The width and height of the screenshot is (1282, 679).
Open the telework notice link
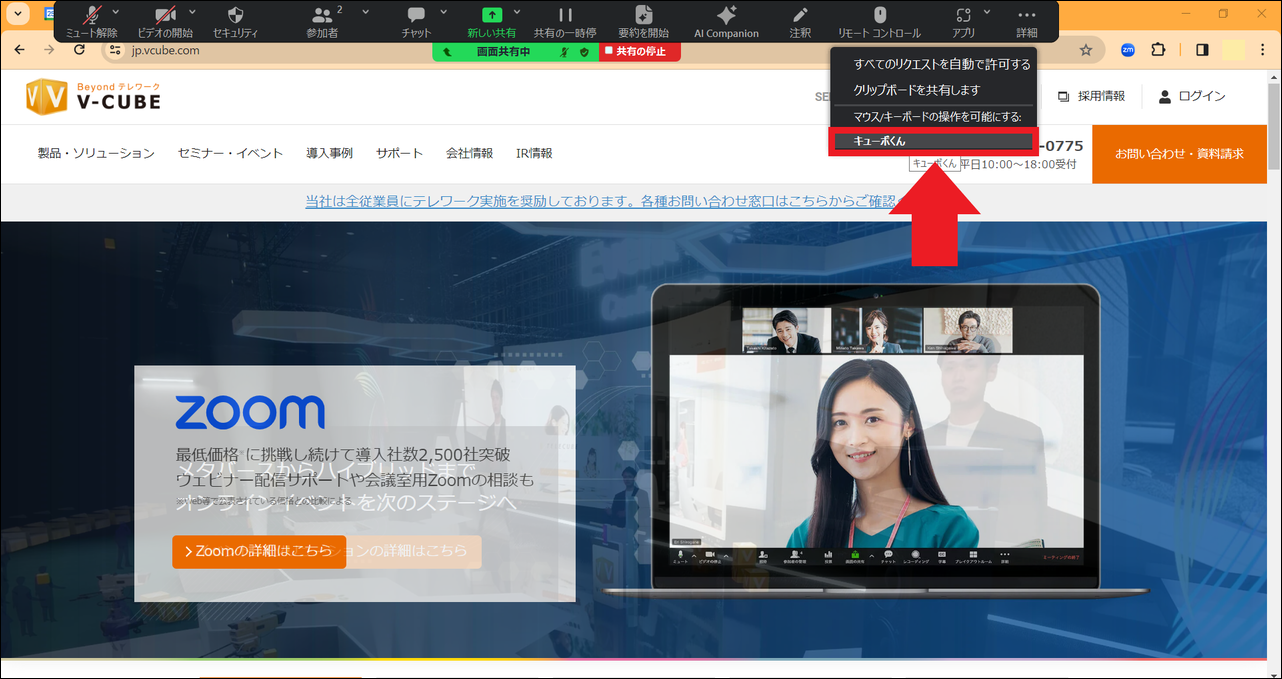click(607, 201)
